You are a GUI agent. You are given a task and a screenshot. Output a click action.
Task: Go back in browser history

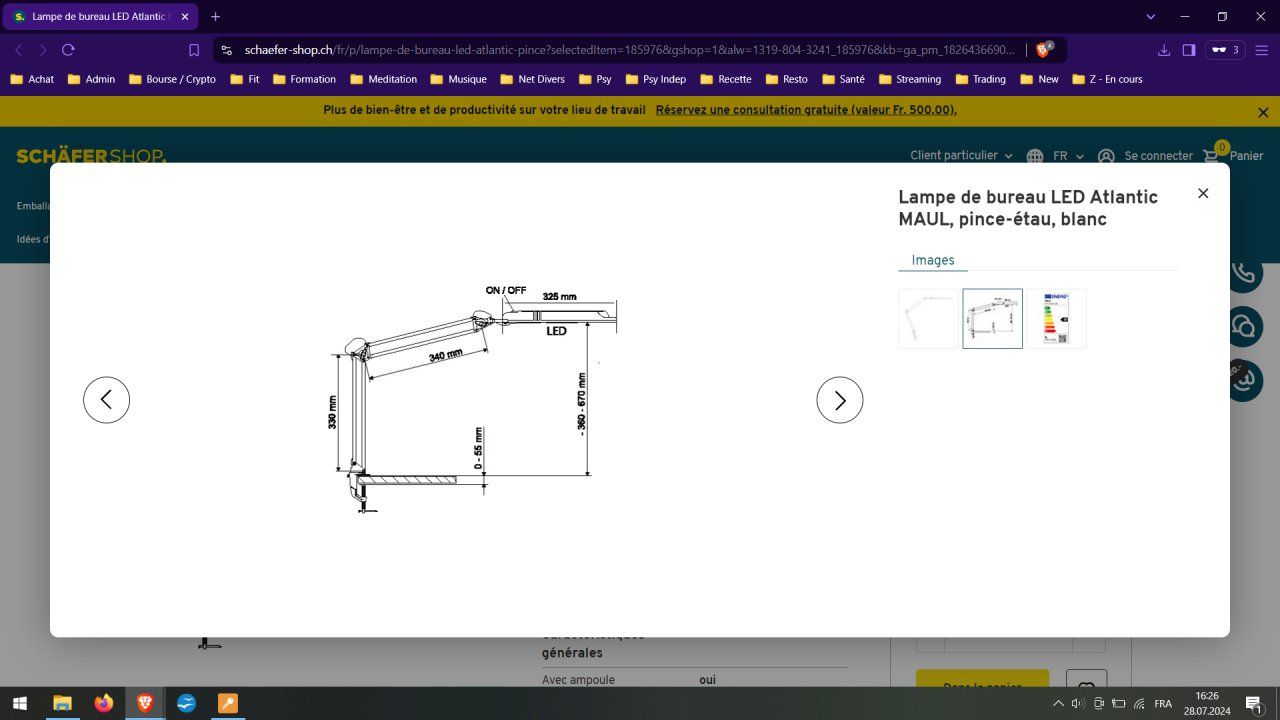click(x=18, y=50)
